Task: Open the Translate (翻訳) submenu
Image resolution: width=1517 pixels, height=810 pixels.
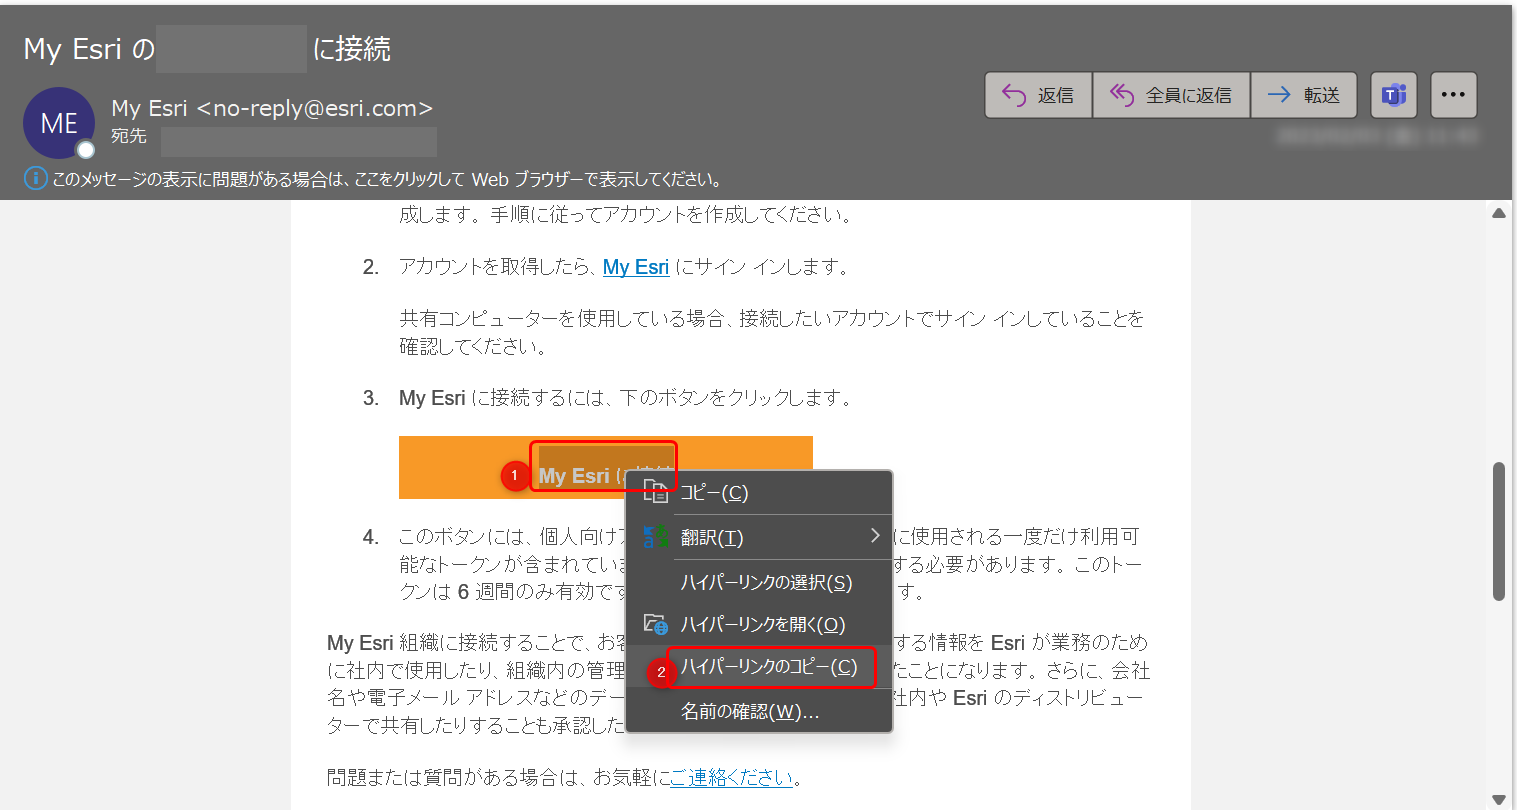Action: tap(758, 537)
